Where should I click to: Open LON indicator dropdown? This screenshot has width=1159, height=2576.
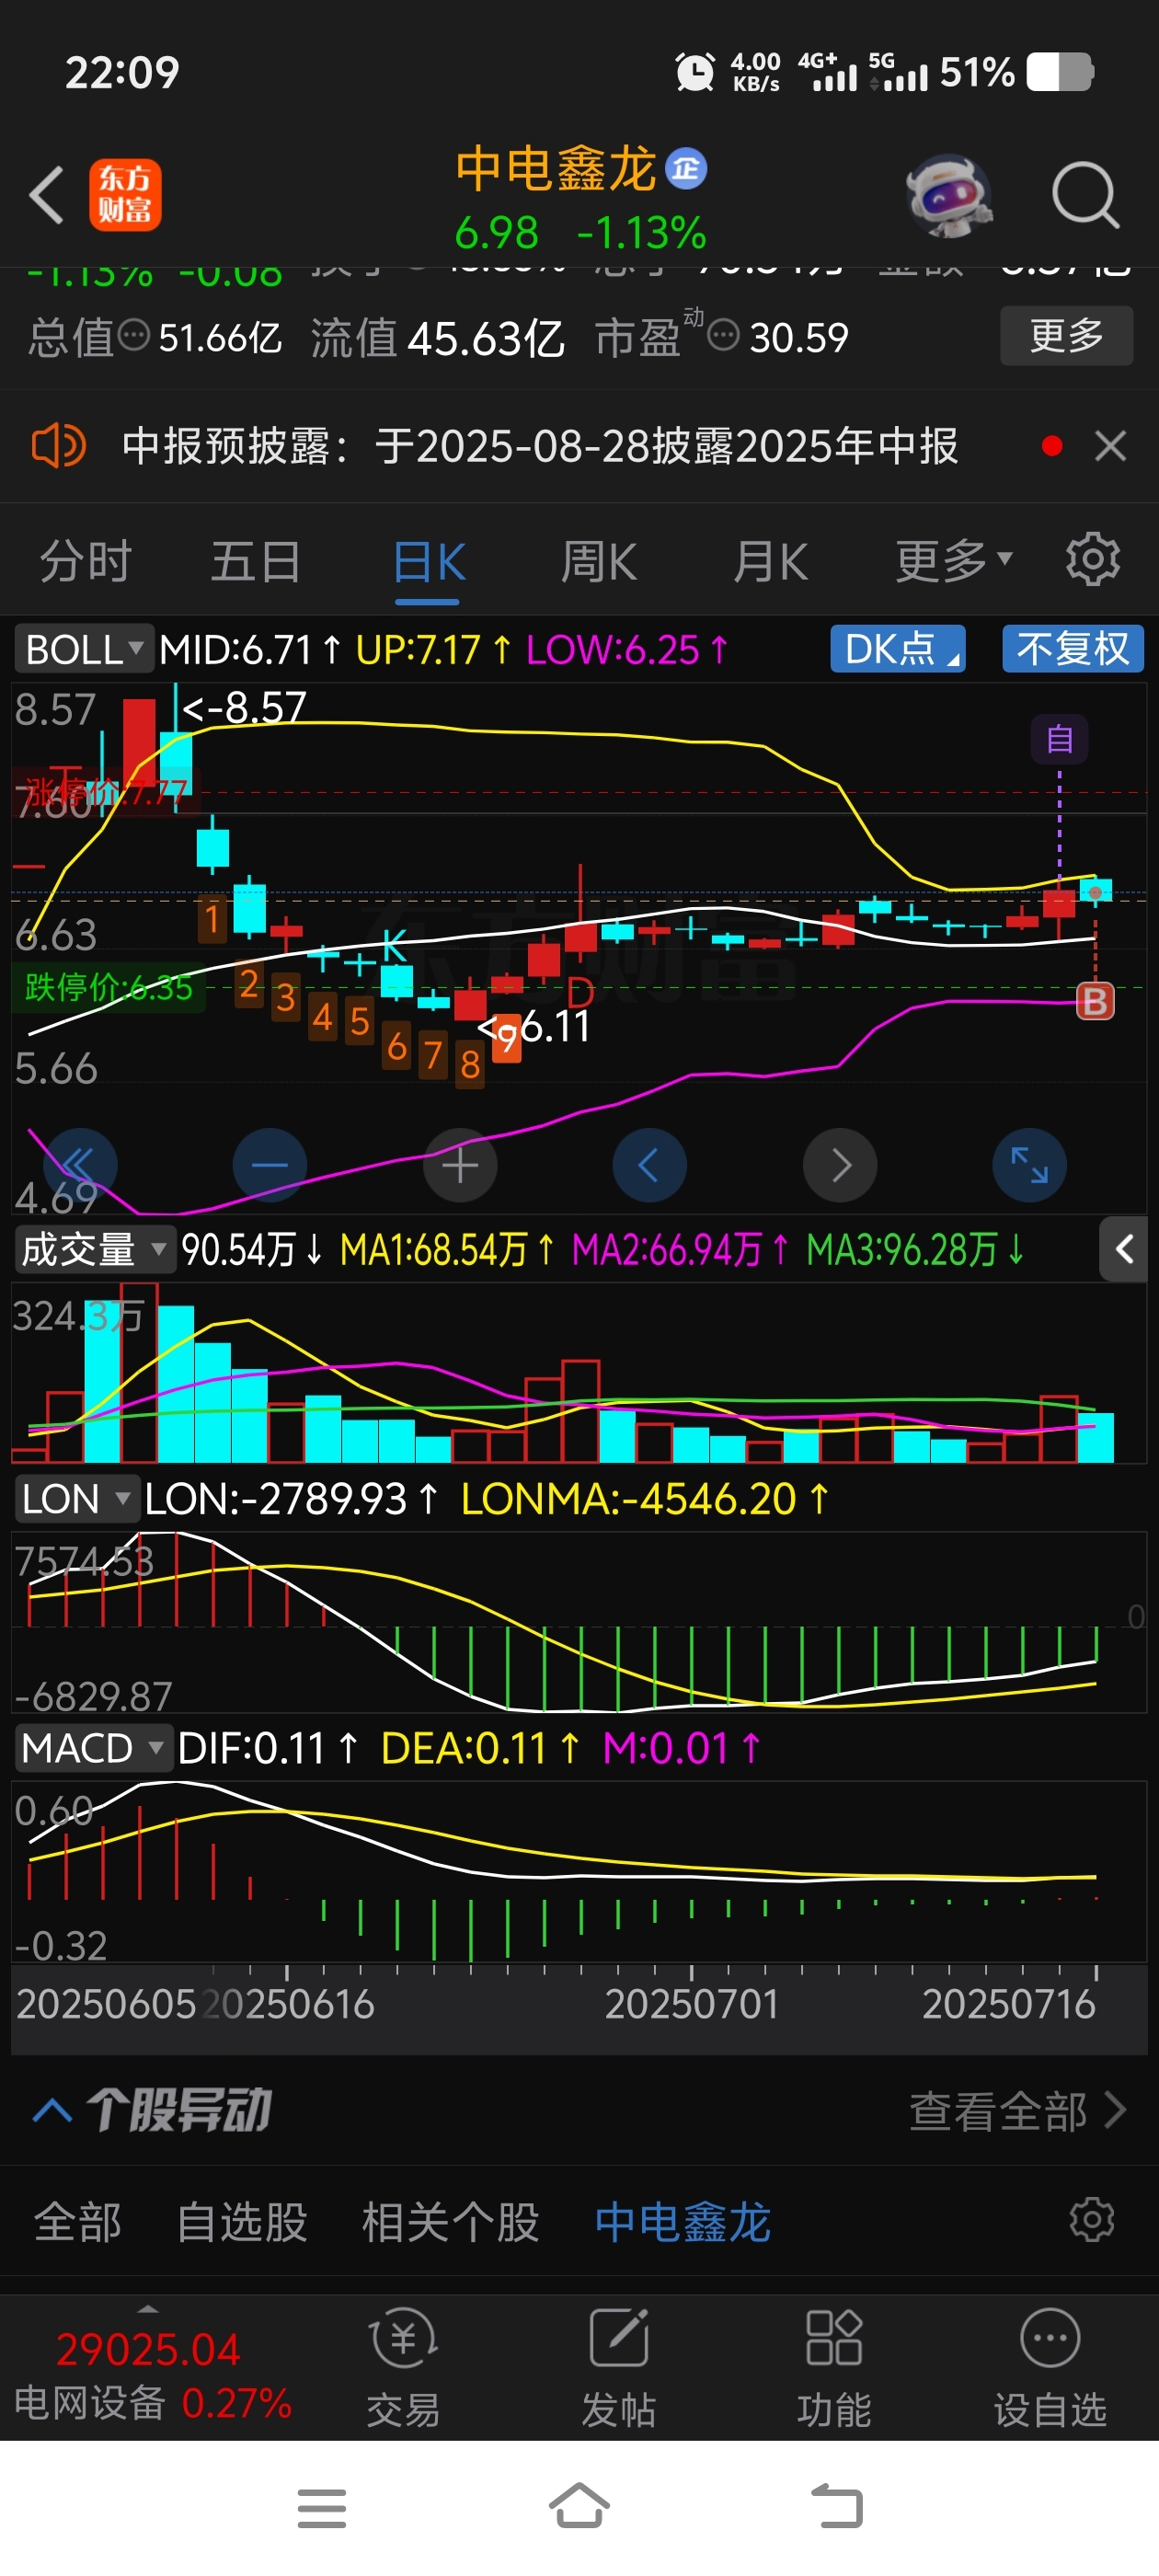point(76,1499)
